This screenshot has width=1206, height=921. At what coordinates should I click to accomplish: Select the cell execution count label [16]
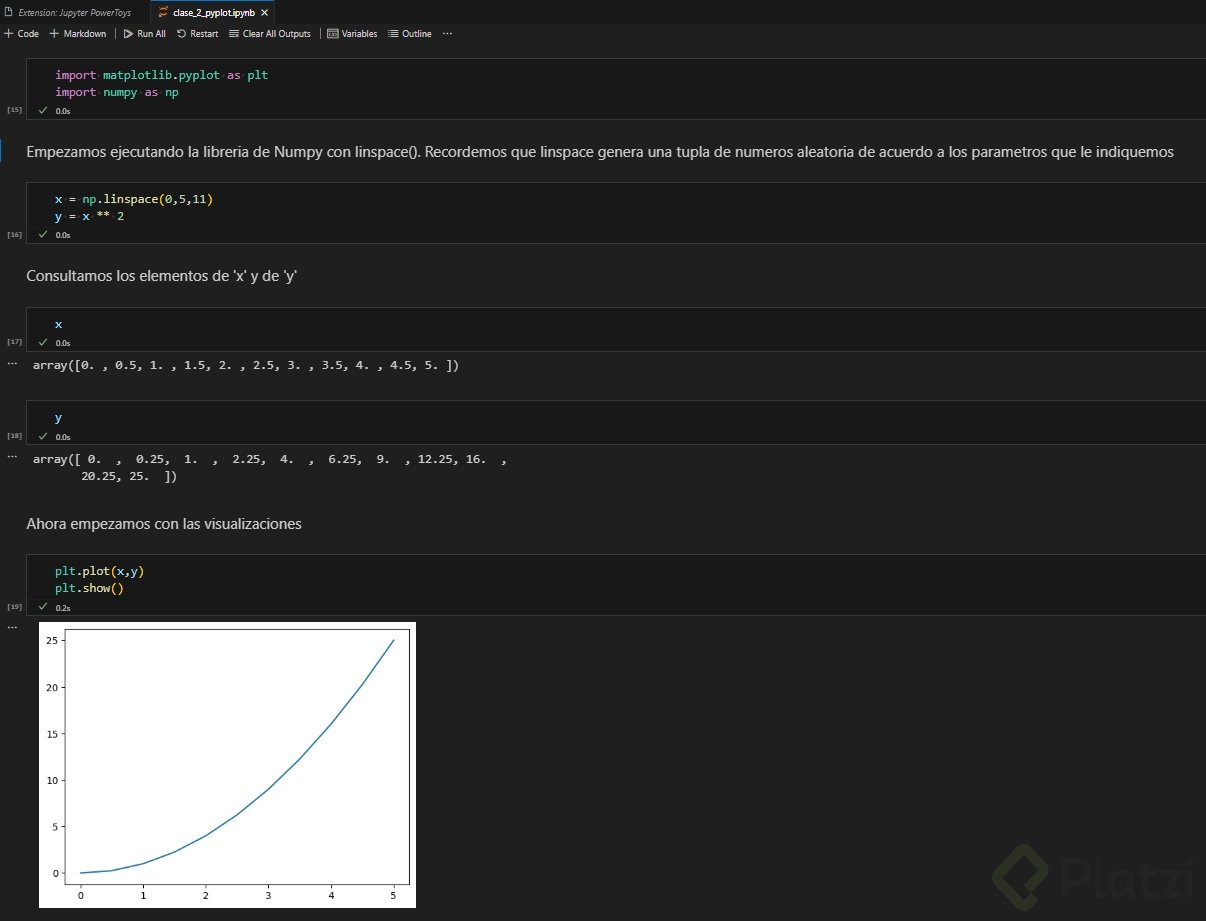(14, 235)
